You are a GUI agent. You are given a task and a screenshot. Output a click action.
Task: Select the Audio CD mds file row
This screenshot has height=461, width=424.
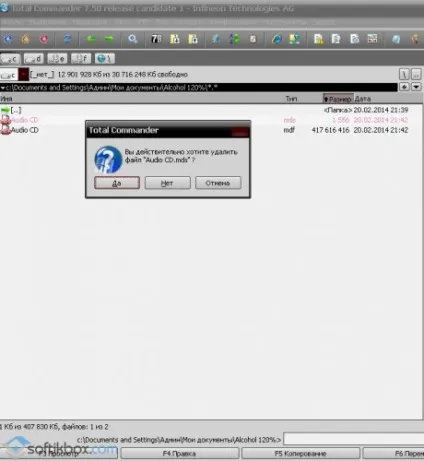211,120
